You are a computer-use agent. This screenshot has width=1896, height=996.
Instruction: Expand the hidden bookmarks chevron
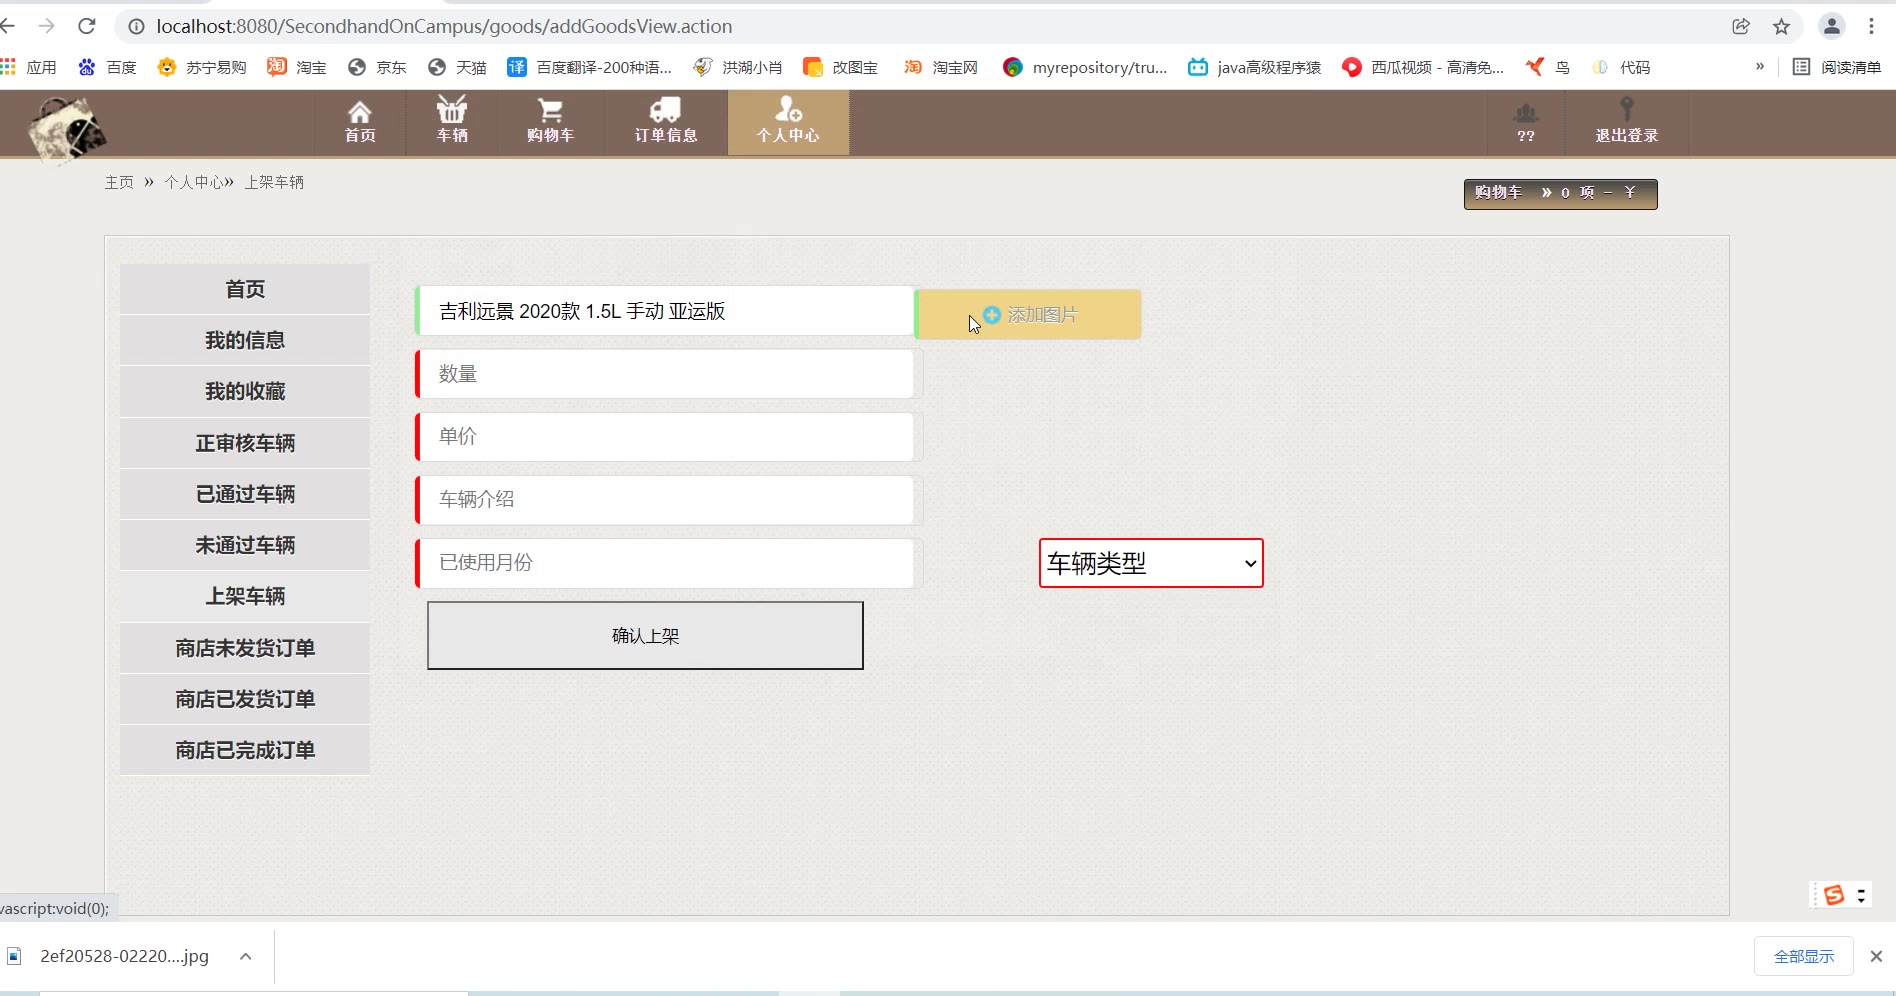click(1760, 67)
